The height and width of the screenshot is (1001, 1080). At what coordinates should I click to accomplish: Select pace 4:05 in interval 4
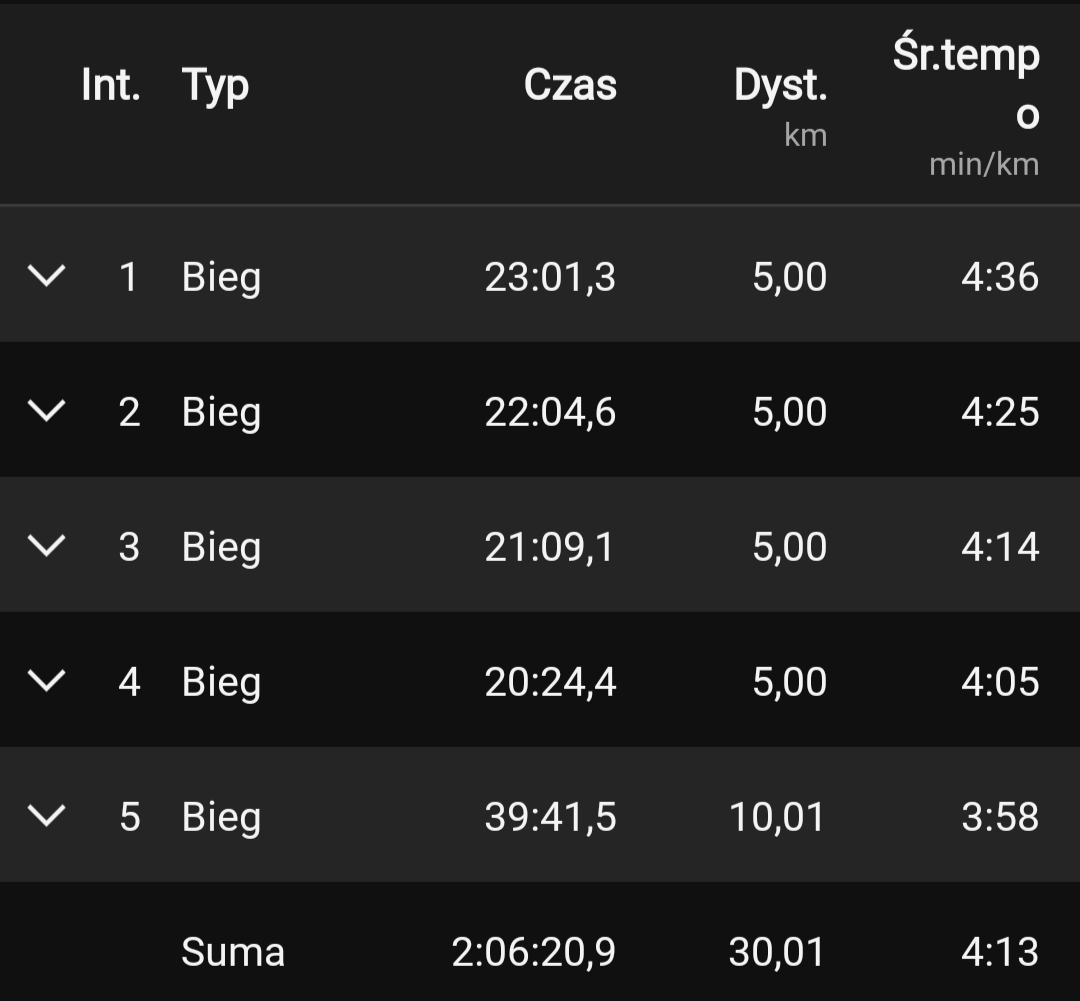coord(1000,682)
